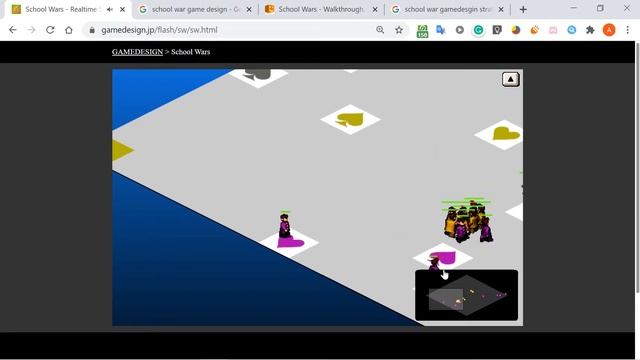Mute audio on School Wars tab

(x=109, y=9)
